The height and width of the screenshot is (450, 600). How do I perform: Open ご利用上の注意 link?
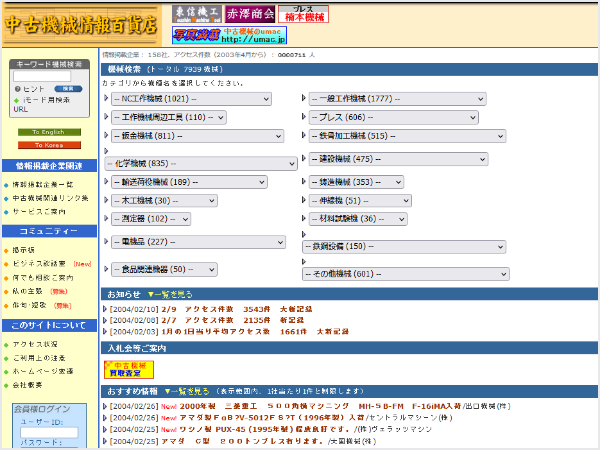point(39,358)
